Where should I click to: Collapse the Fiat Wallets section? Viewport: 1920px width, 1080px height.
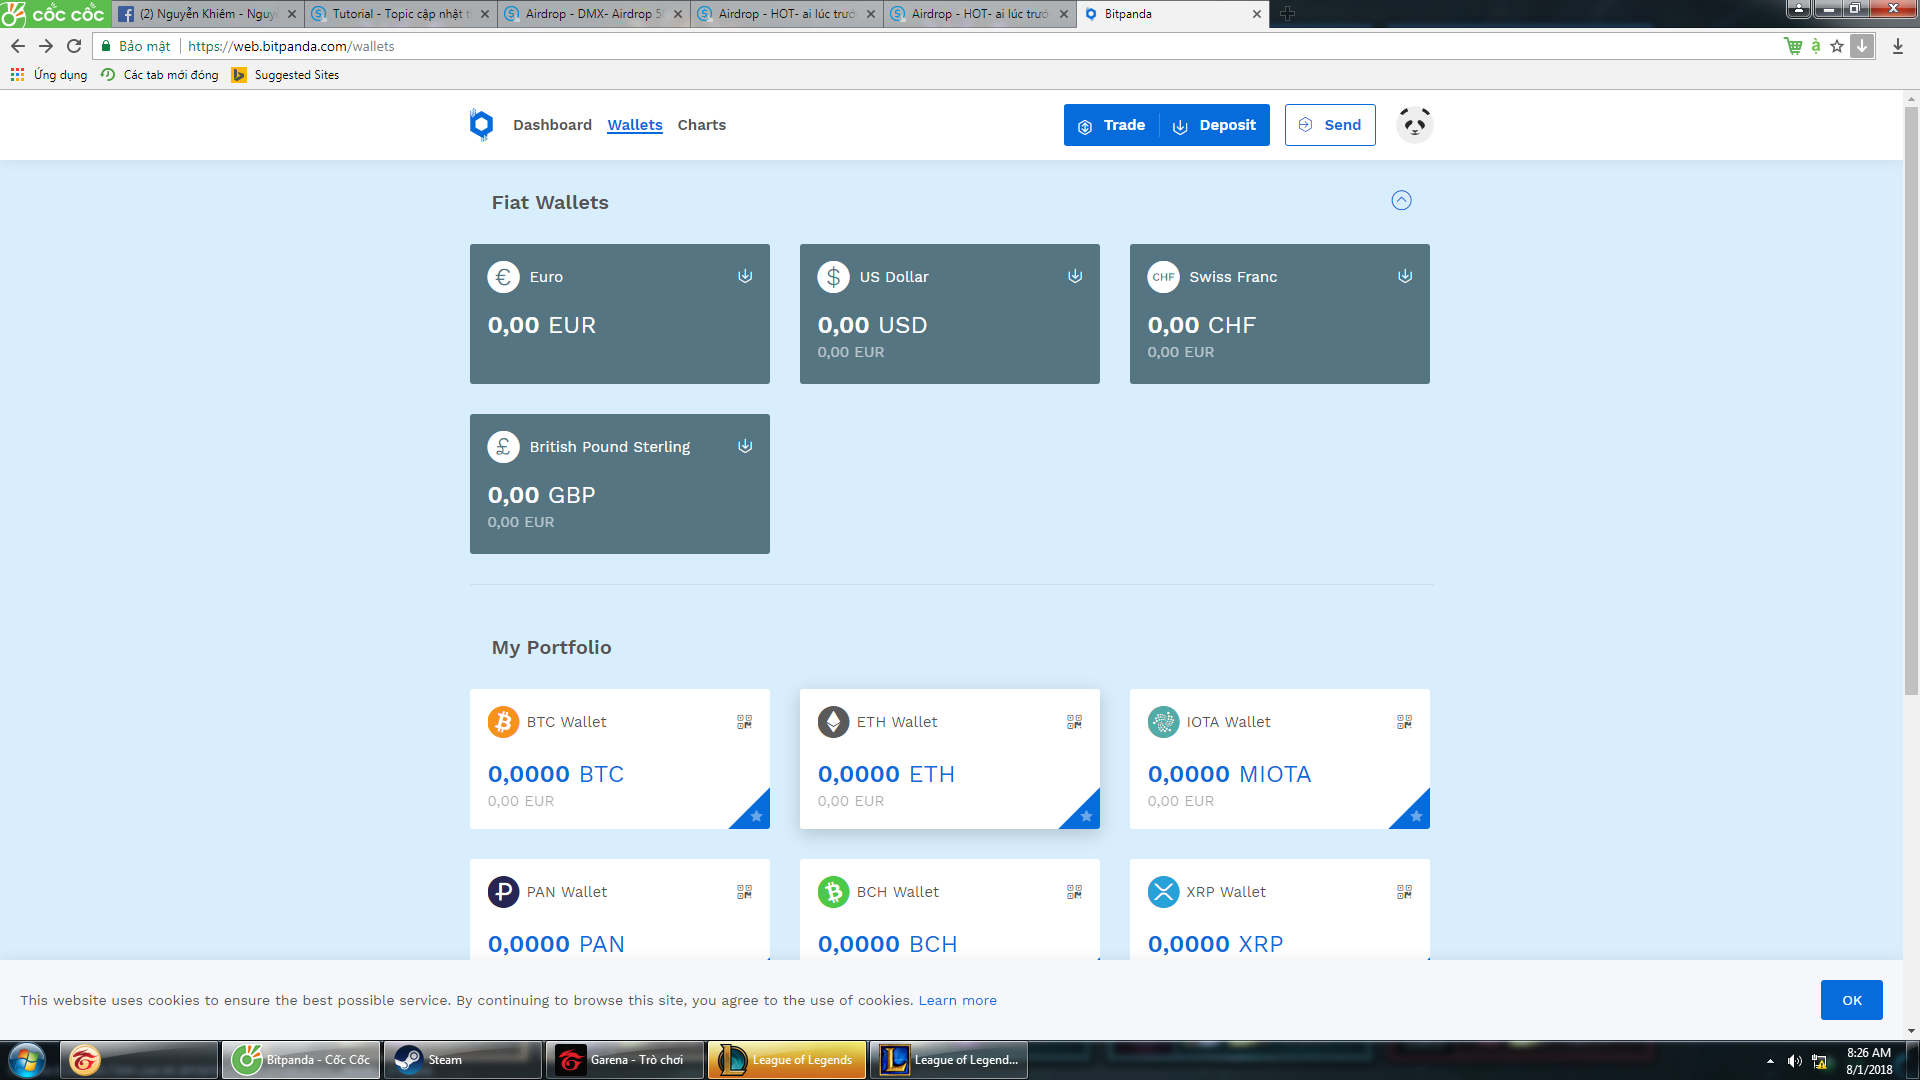[x=1401, y=201]
